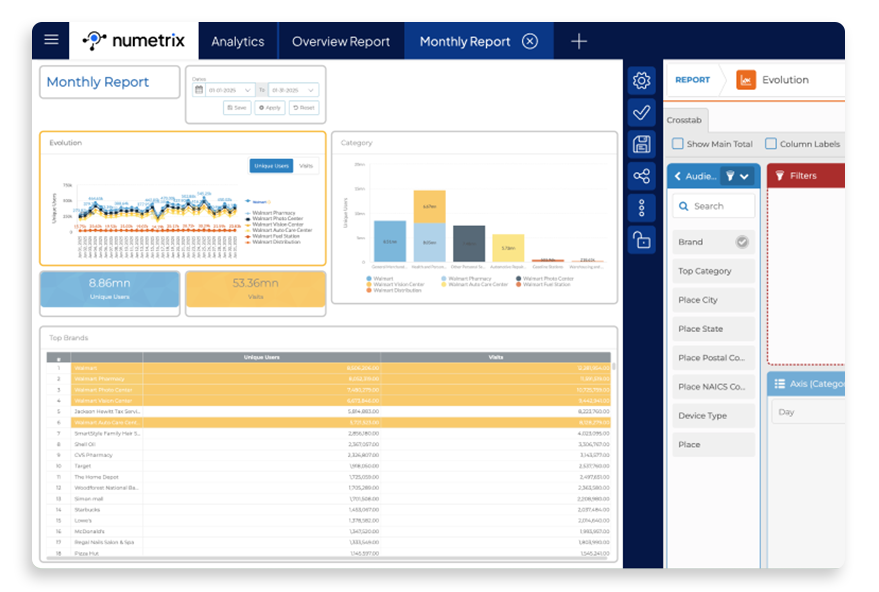Click the Starbucks row in Top Brands

(x=329, y=510)
